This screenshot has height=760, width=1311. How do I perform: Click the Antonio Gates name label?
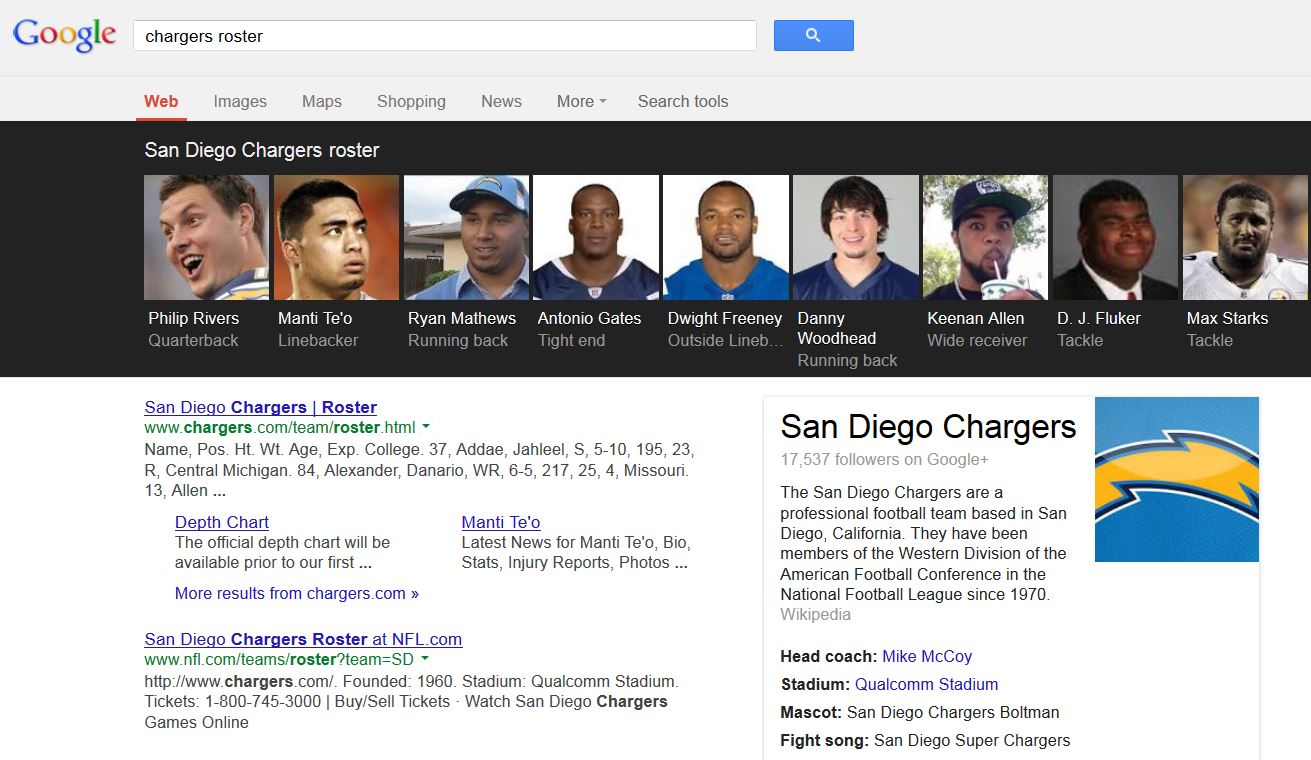point(589,318)
